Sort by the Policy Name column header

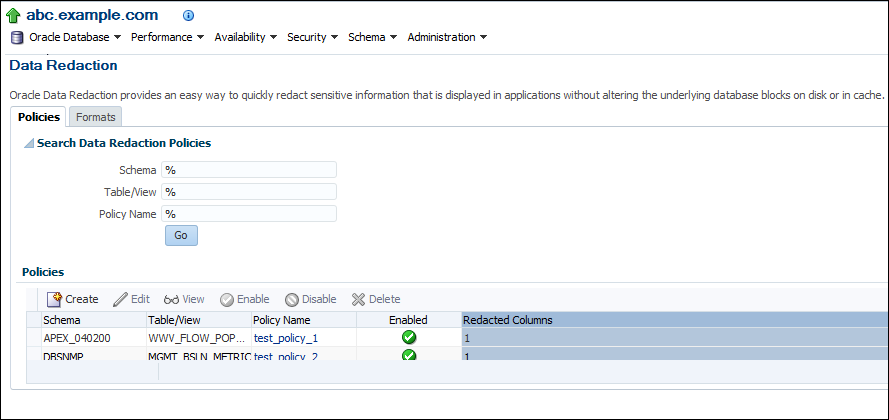[303, 320]
